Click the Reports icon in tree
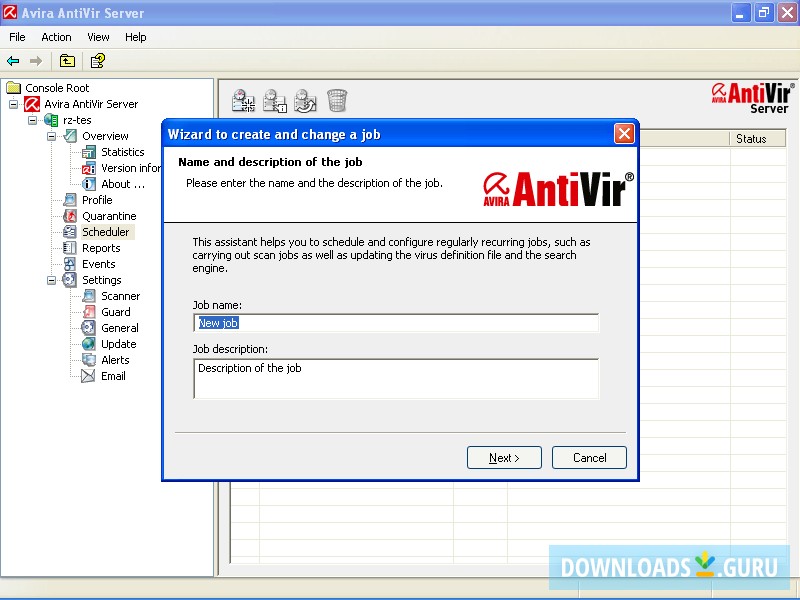800x600 pixels. pos(70,248)
